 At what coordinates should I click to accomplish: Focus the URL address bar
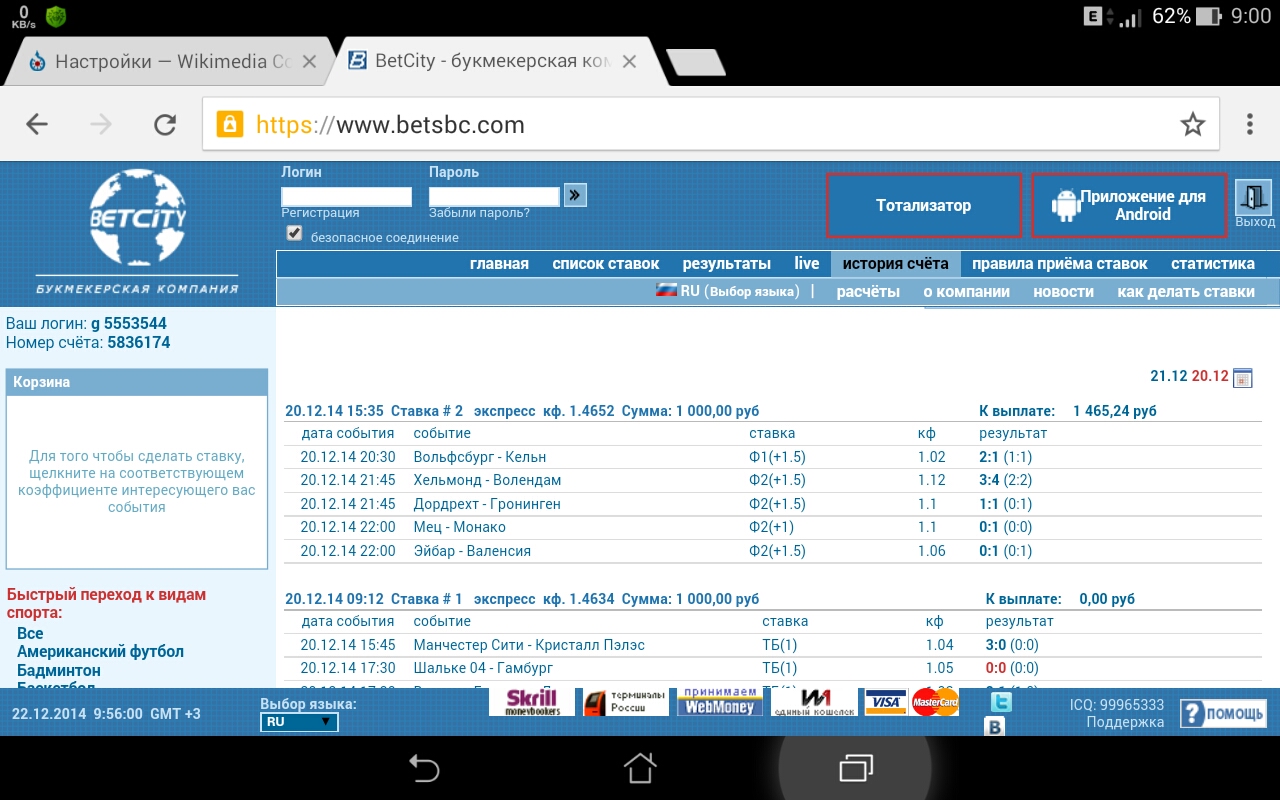coord(710,124)
